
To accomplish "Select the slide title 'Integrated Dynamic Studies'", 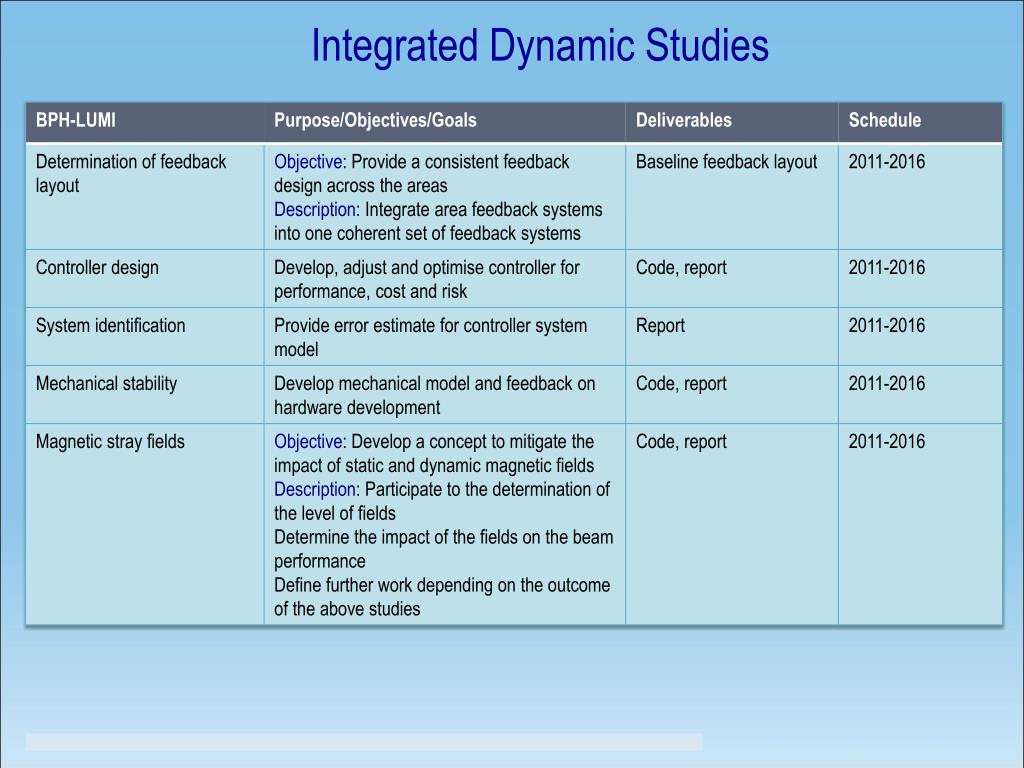I will click(x=540, y=46).
